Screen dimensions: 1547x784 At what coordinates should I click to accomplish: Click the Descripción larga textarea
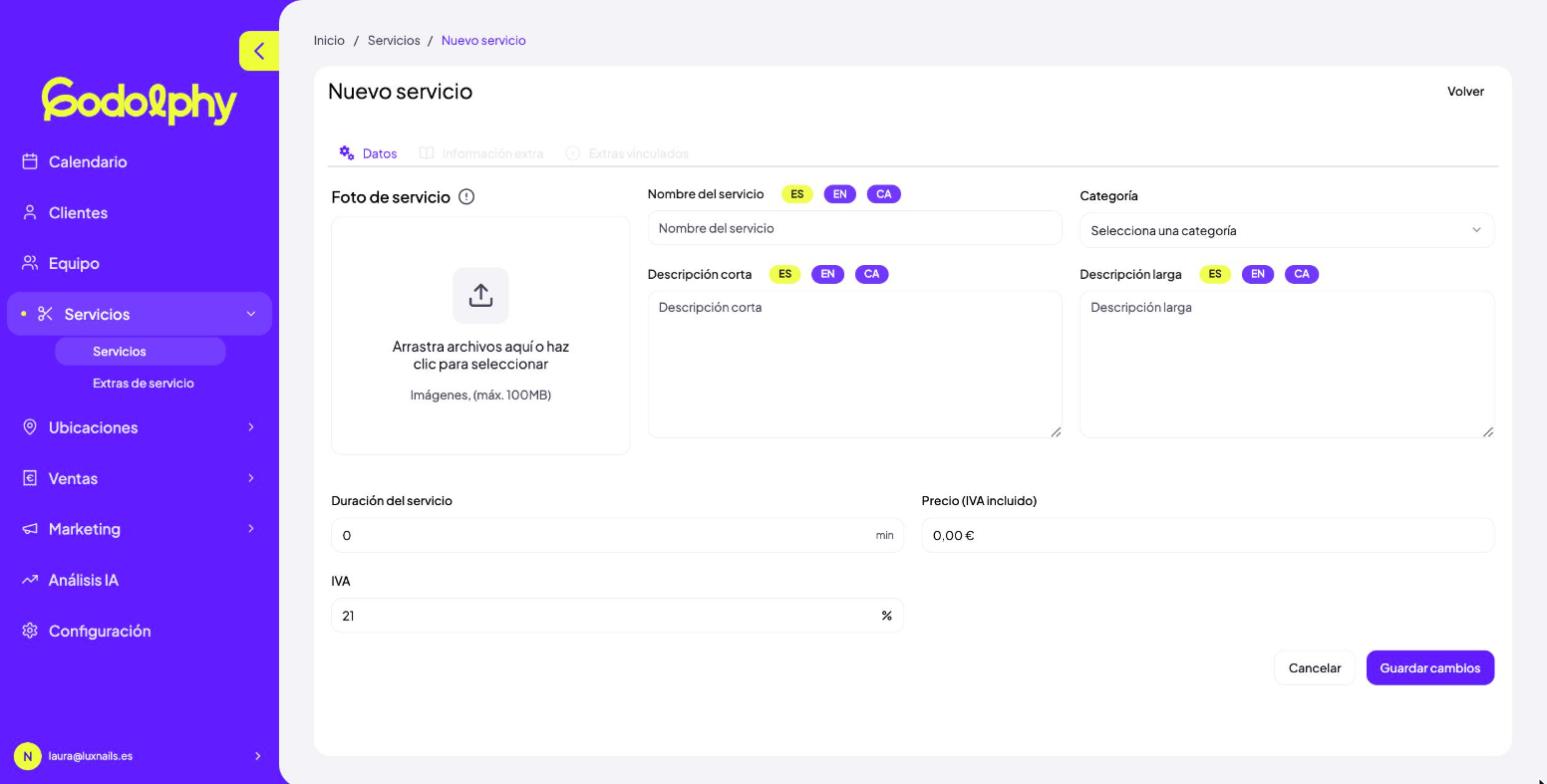pos(1287,364)
